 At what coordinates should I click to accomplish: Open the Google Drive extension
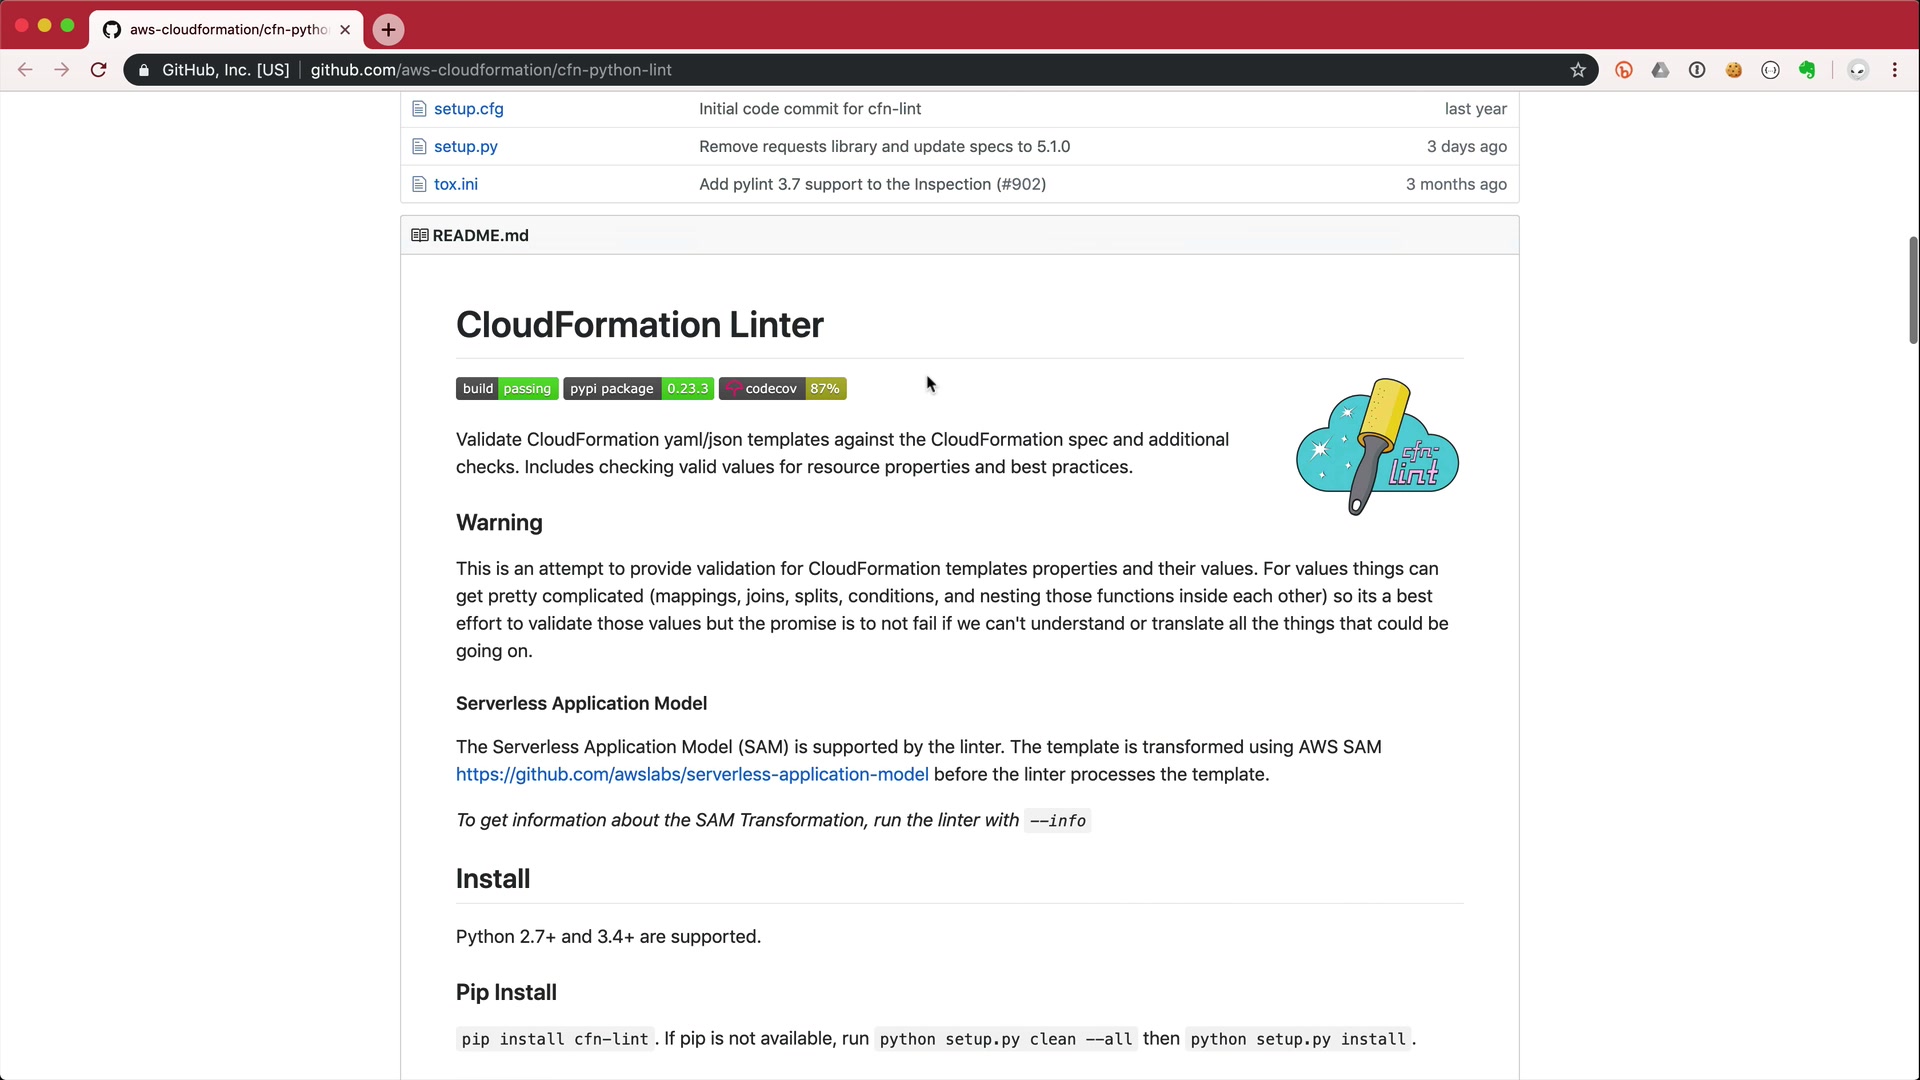click(1660, 70)
